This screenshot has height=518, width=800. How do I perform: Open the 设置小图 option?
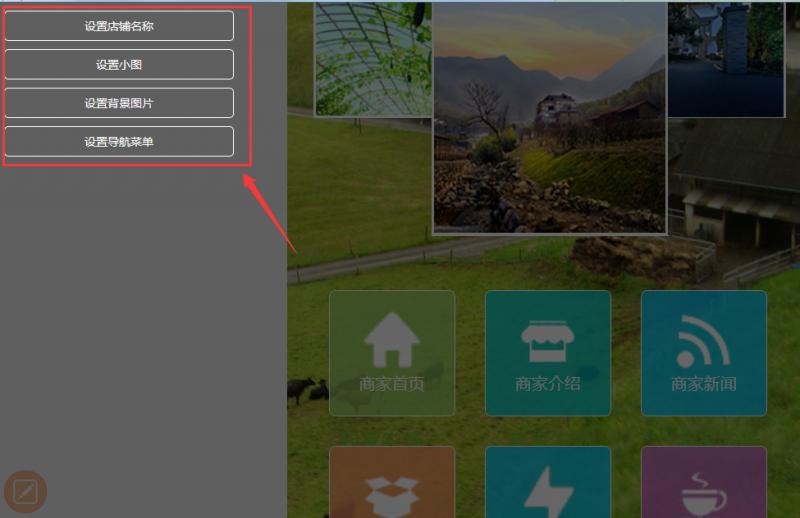click(119, 64)
